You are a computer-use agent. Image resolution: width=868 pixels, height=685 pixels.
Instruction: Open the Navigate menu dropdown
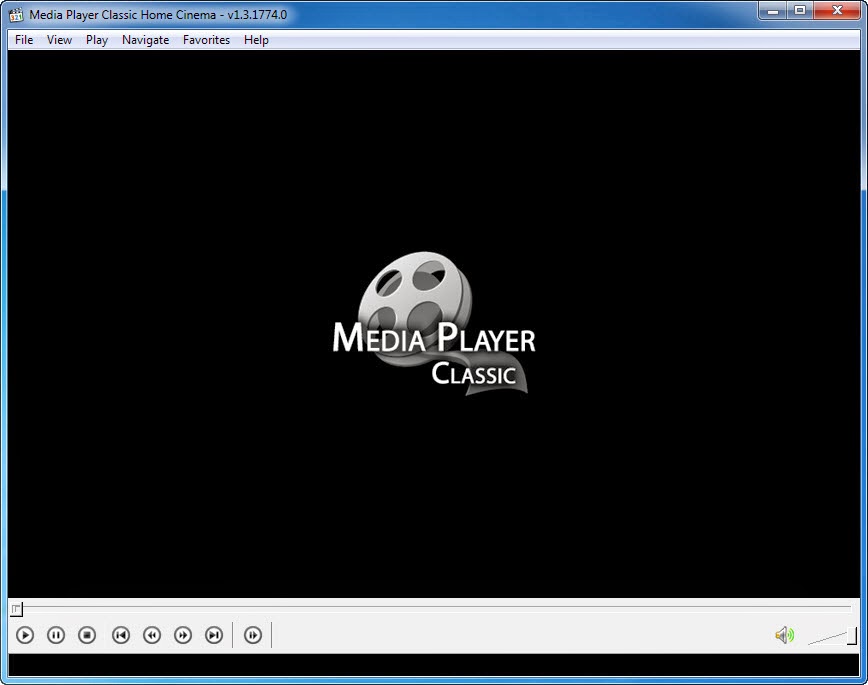(145, 40)
